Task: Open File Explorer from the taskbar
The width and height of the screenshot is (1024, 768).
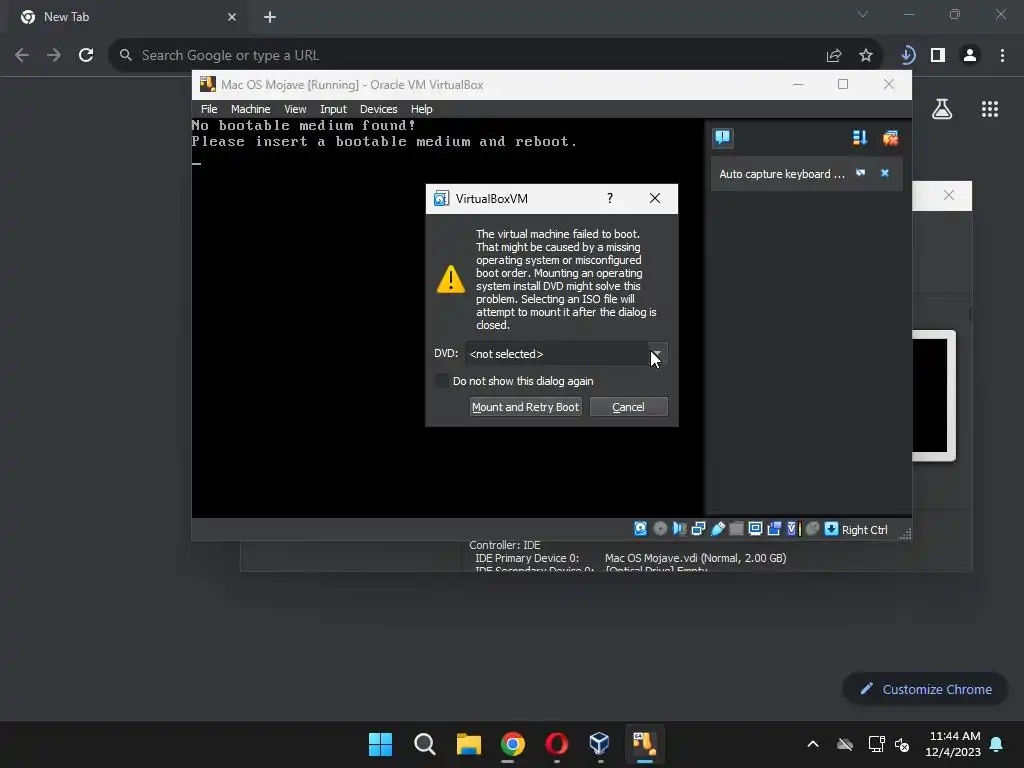Action: point(468,744)
